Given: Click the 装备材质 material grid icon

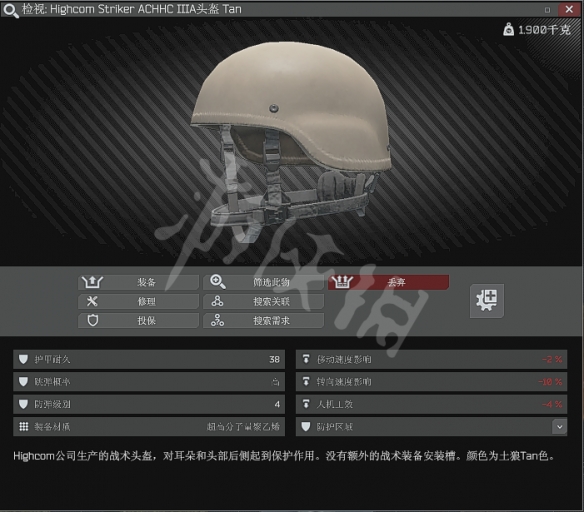Looking at the screenshot, I should [x=24, y=427].
